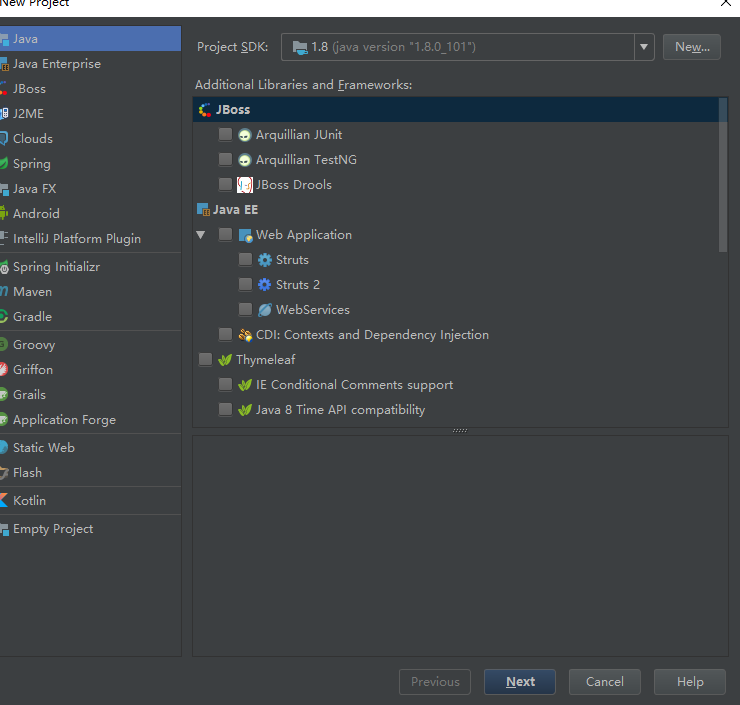Image resolution: width=740 pixels, height=705 pixels.
Task: Click the Previous button
Action: 435,682
